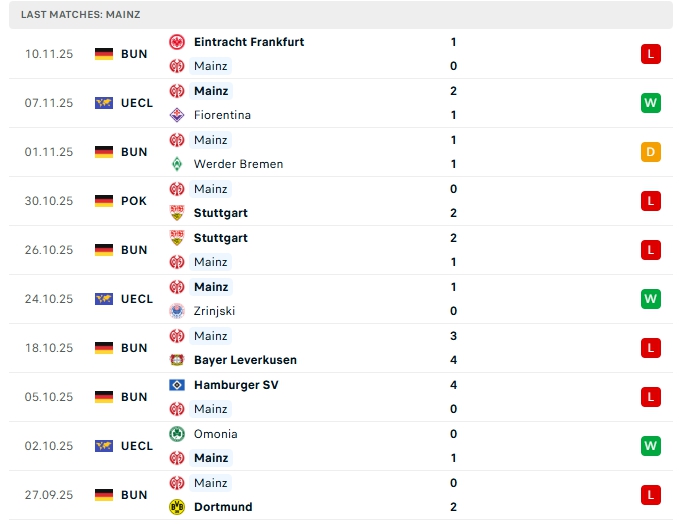The width and height of the screenshot is (683, 524).
Task: Click German flag on 10.11.25 match
Action: (x=104, y=54)
